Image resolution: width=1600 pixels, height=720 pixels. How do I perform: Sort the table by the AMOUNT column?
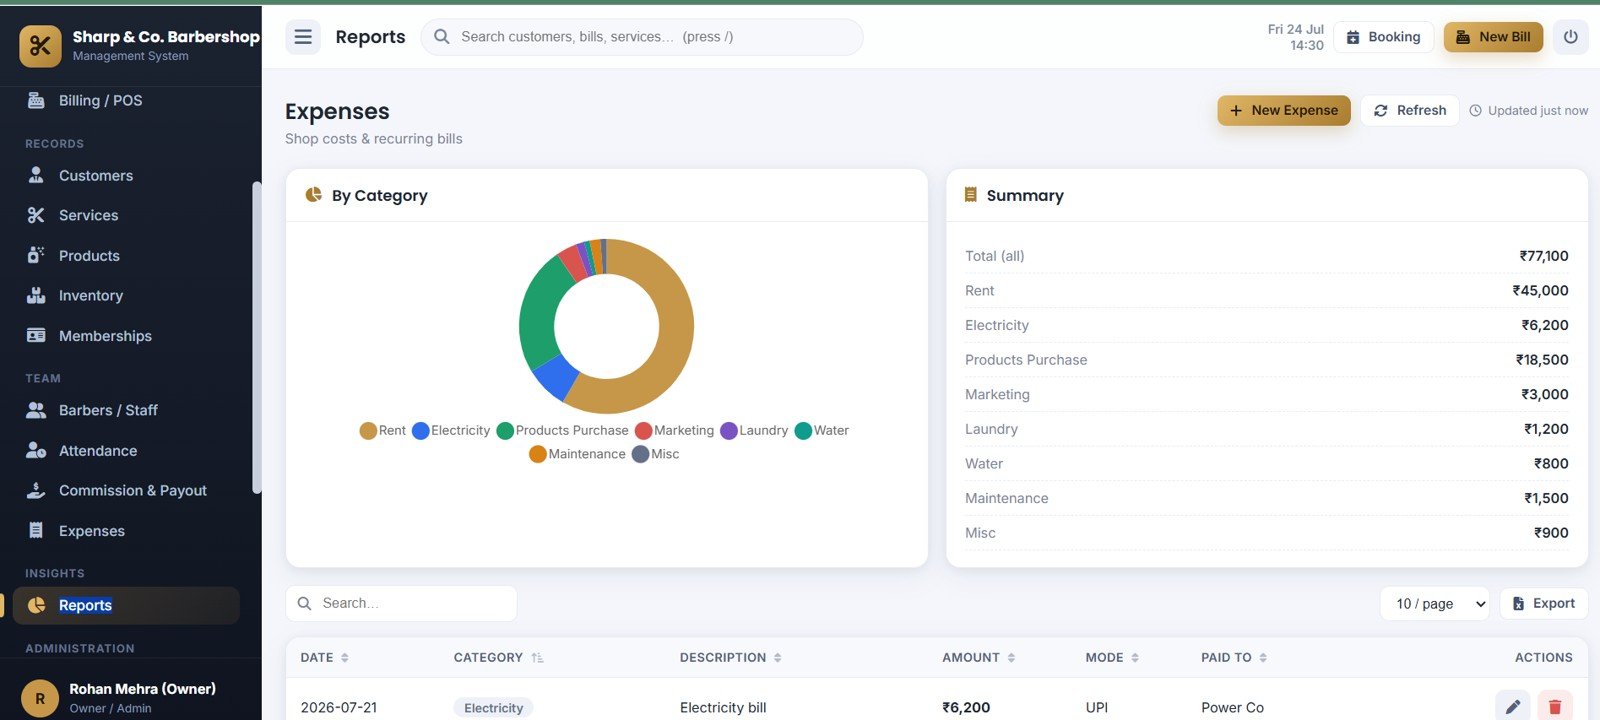(978, 658)
